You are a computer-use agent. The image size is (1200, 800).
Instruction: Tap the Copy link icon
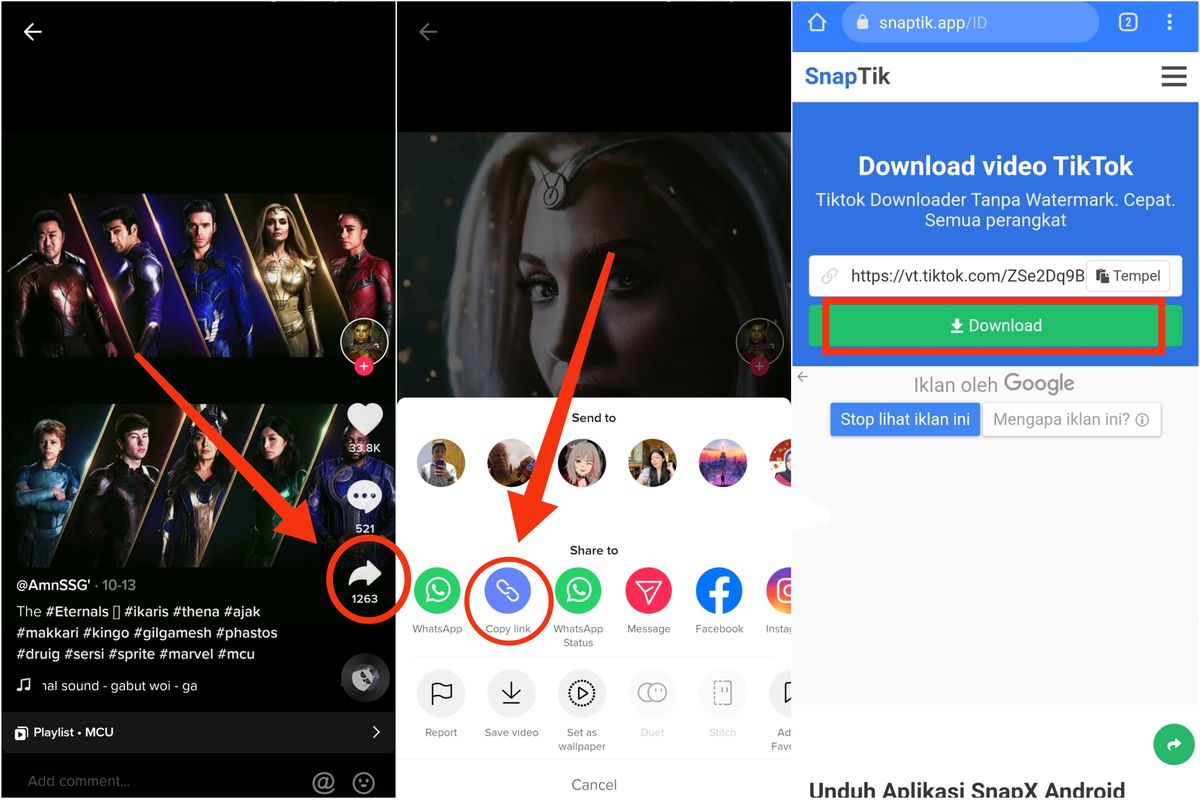(x=508, y=591)
